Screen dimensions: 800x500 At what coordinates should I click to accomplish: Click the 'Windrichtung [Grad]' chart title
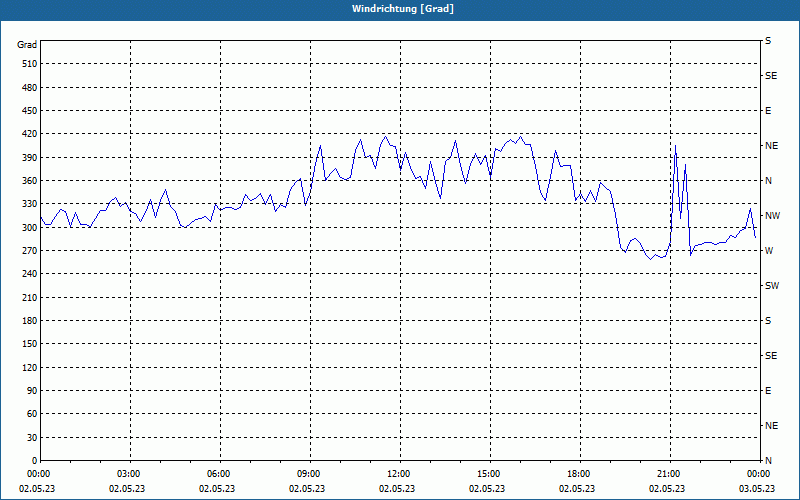pyautogui.click(x=403, y=9)
